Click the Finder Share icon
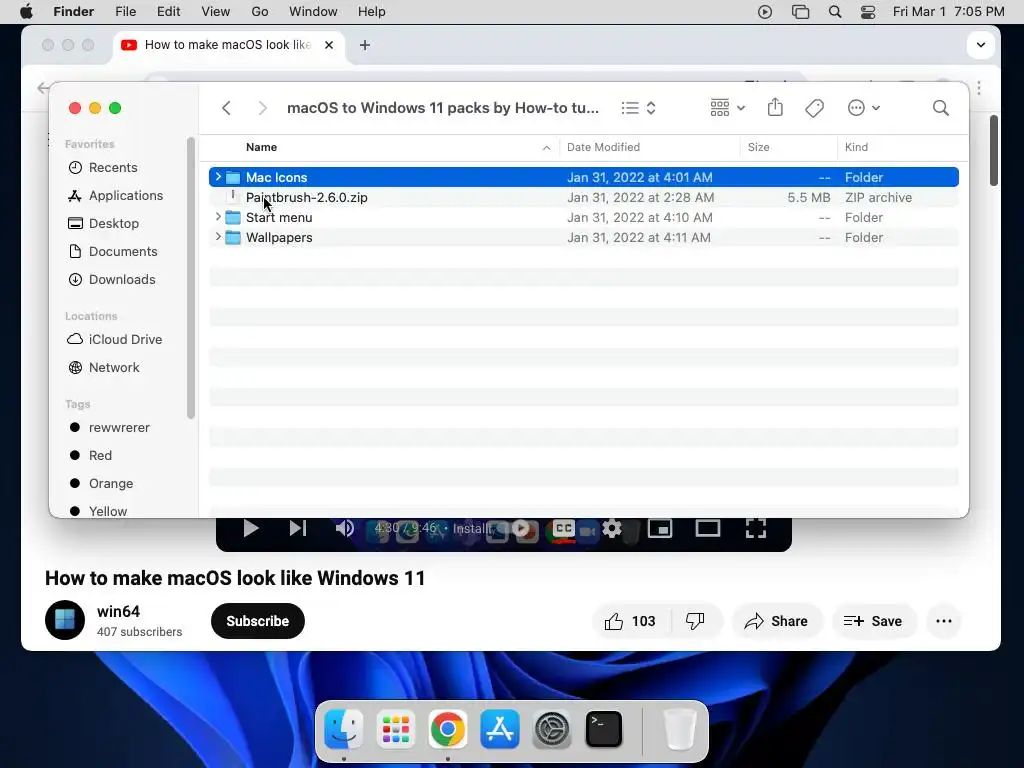Image resolution: width=1024 pixels, height=768 pixels. pyautogui.click(x=775, y=107)
